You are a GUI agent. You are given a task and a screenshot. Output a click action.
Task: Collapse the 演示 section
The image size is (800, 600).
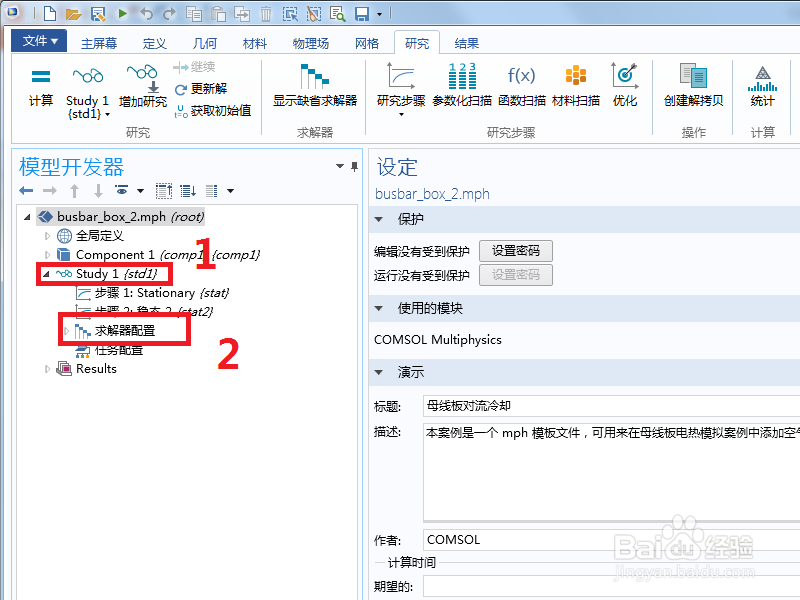(x=379, y=372)
